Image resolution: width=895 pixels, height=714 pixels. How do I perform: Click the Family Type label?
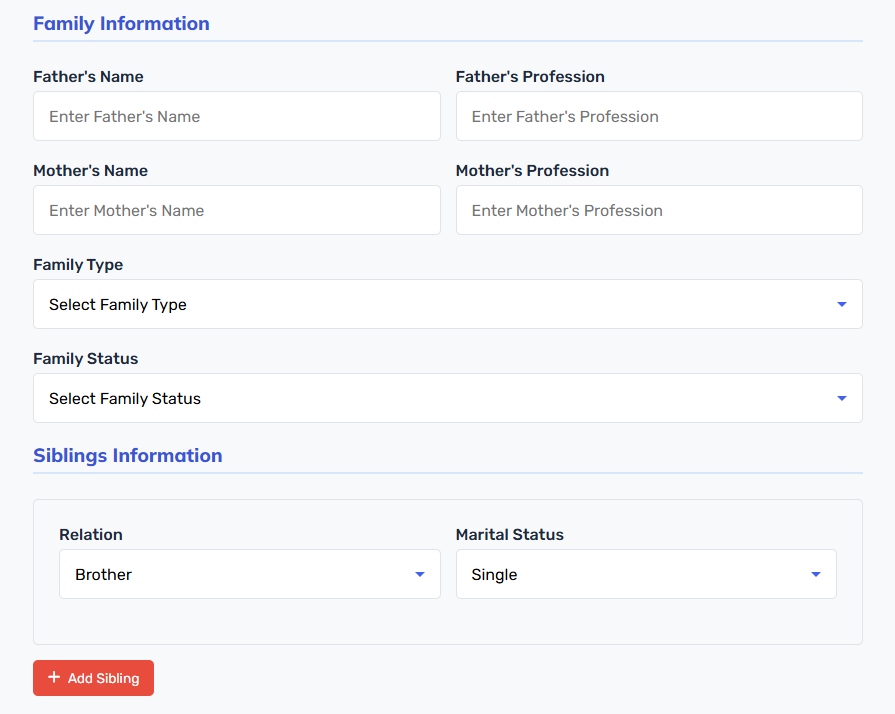tap(78, 265)
